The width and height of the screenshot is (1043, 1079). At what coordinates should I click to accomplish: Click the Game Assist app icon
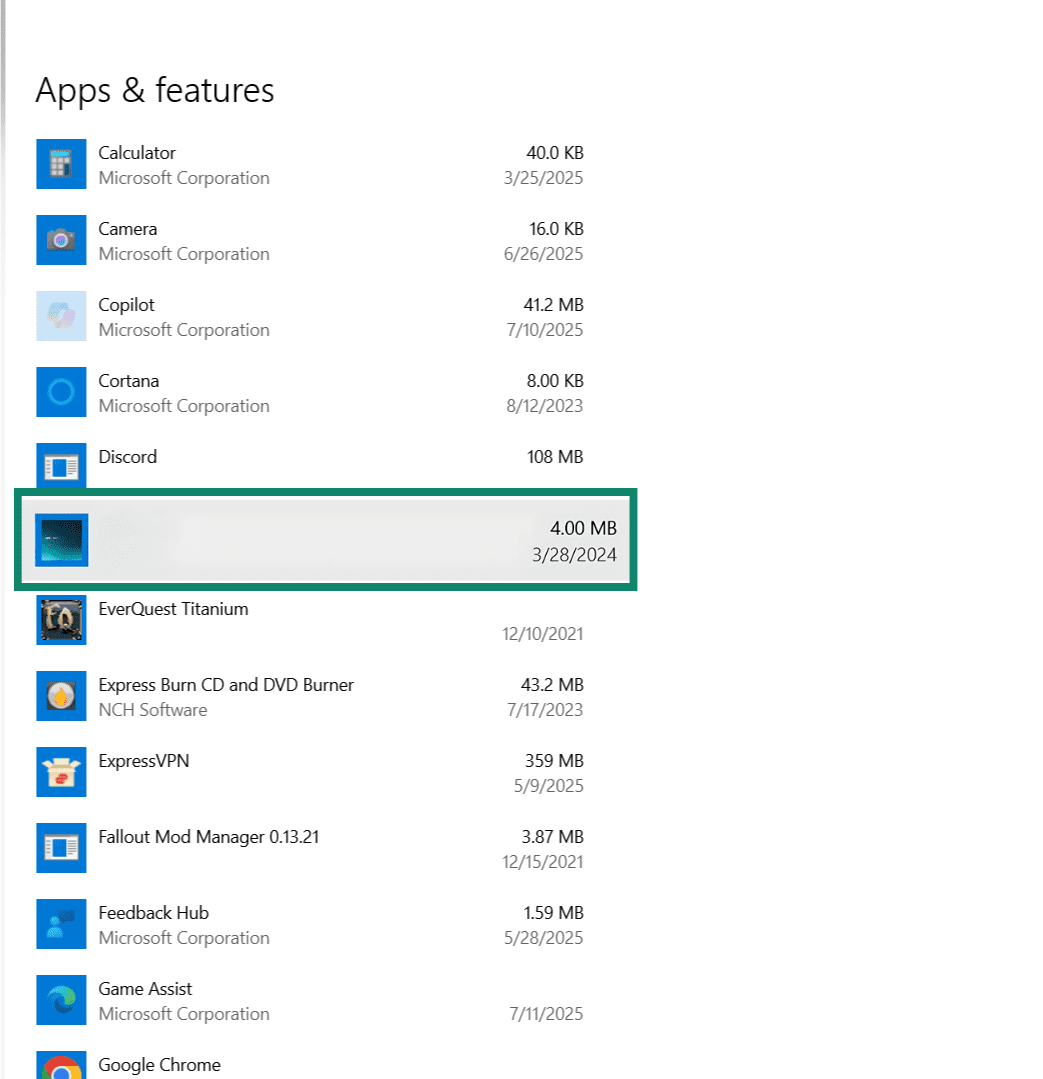[61, 1000]
